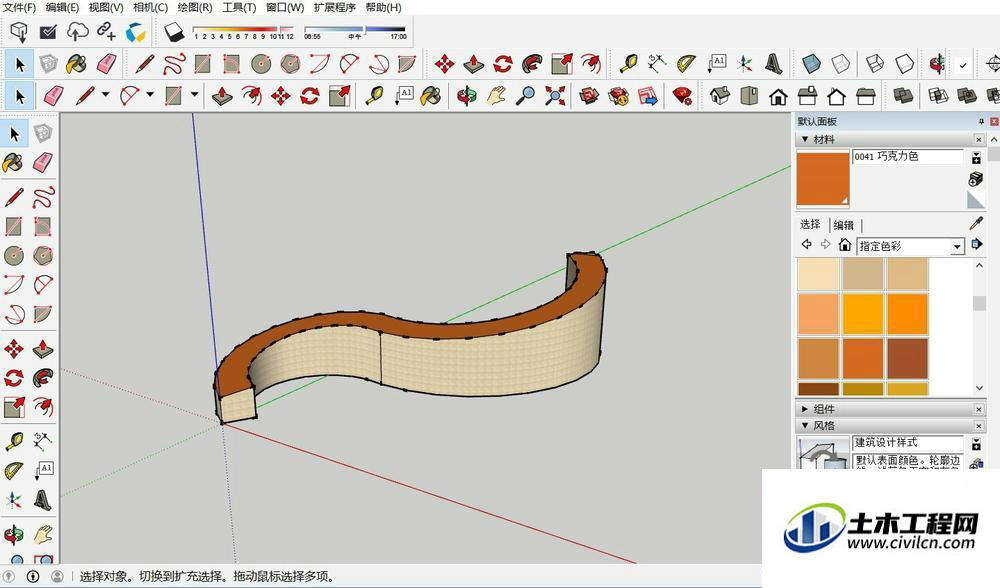Click the swatch list scroll-down arrow

pos(980,388)
